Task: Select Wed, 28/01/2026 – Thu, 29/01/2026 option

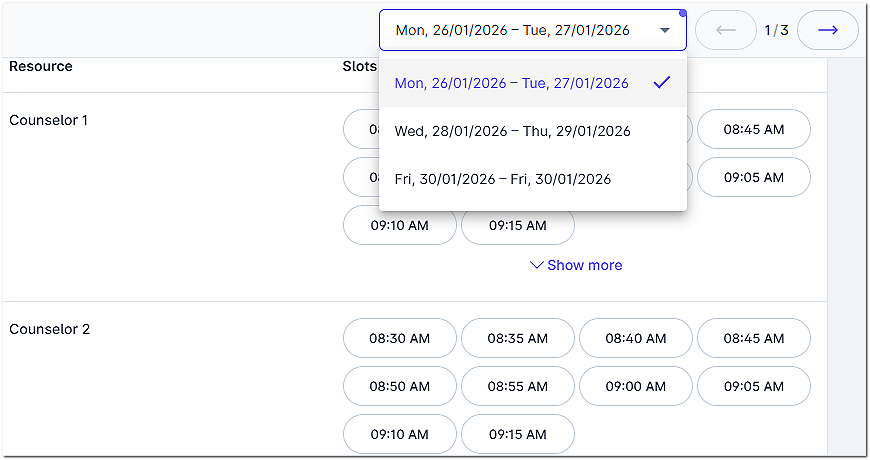Action: click(513, 131)
